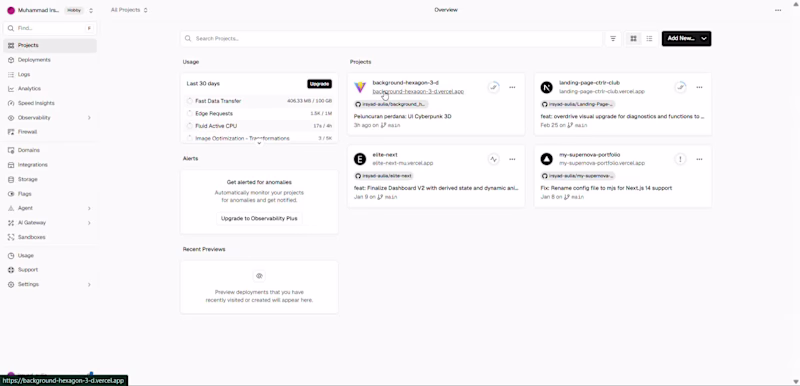Click the Support sidebar icon

[x=11, y=270]
